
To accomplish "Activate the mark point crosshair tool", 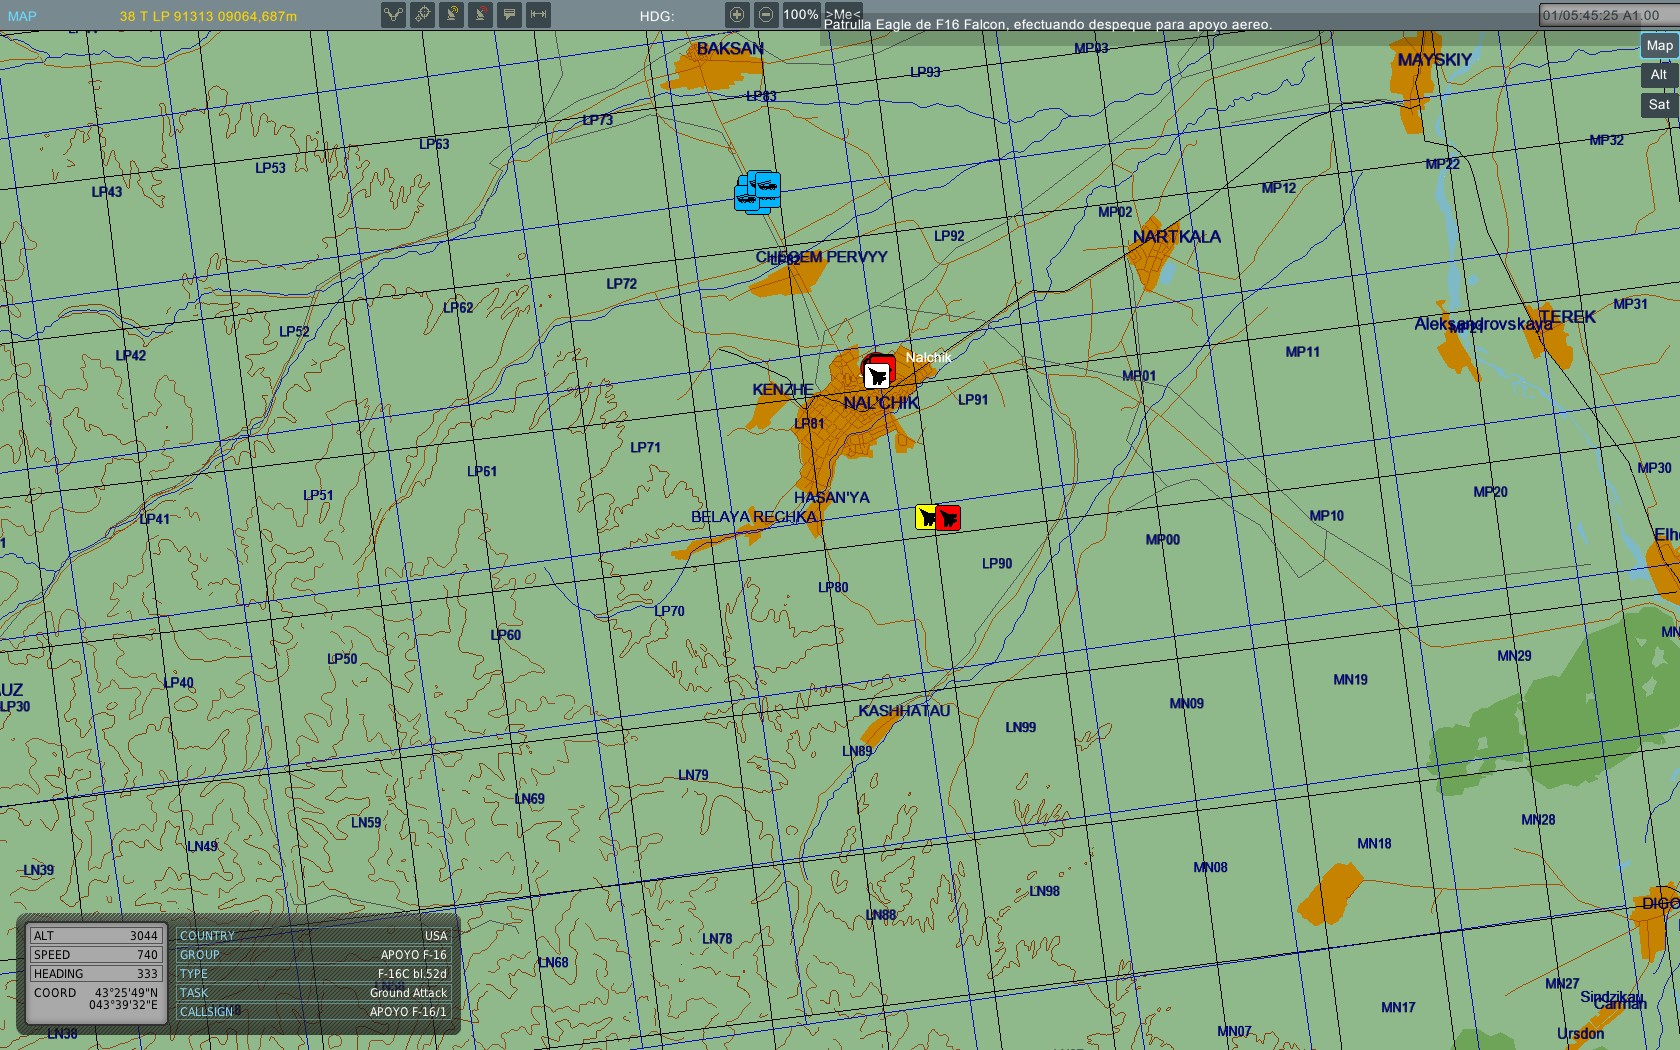I will point(423,15).
